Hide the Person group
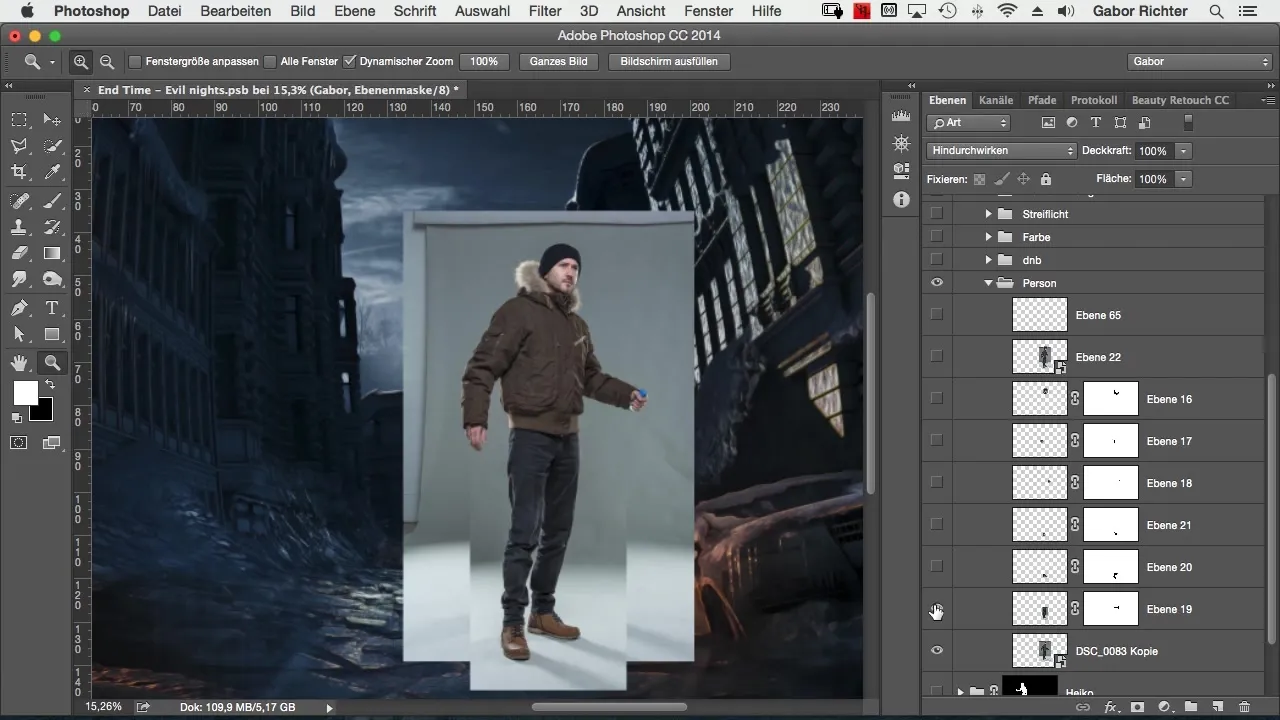The width and height of the screenshot is (1280, 720). coord(936,283)
